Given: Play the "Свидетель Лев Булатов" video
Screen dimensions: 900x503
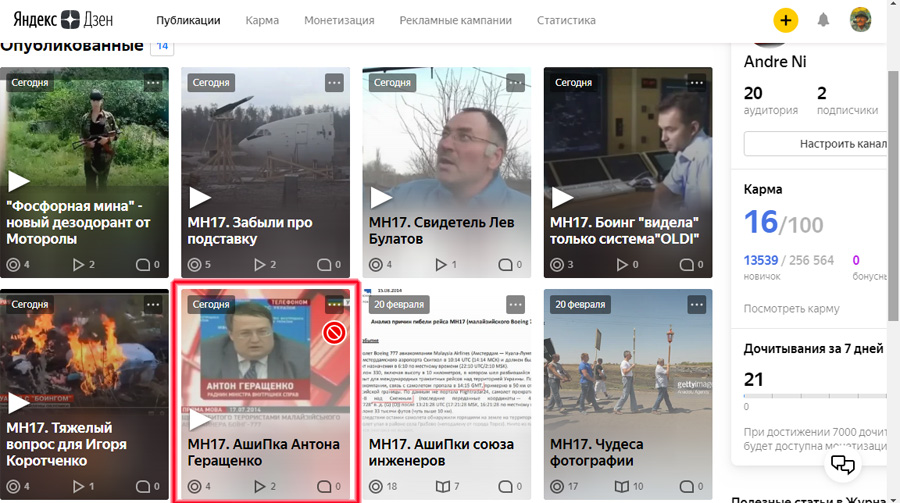Looking at the screenshot, I should pyautogui.click(x=381, y=198).
